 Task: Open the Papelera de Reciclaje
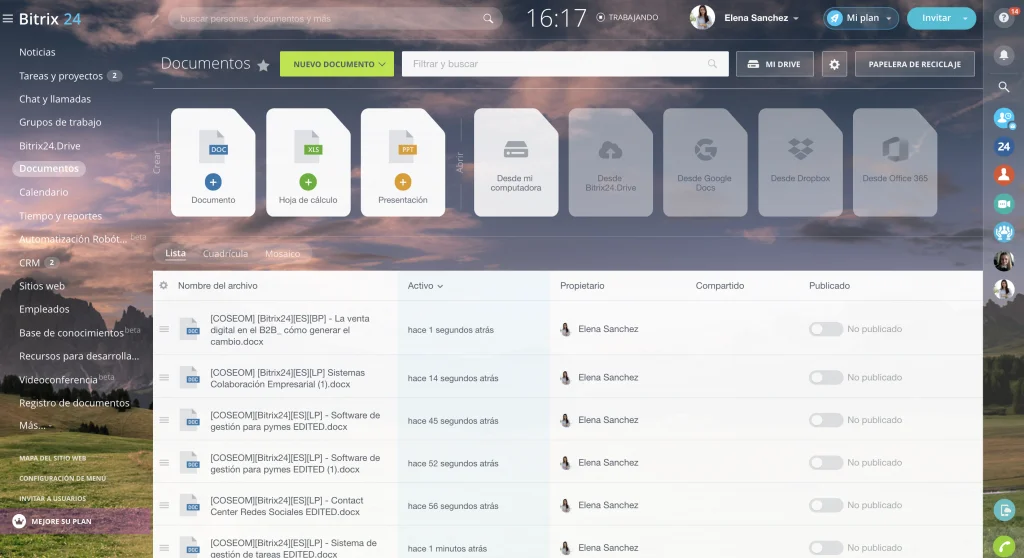pos(914,64)
